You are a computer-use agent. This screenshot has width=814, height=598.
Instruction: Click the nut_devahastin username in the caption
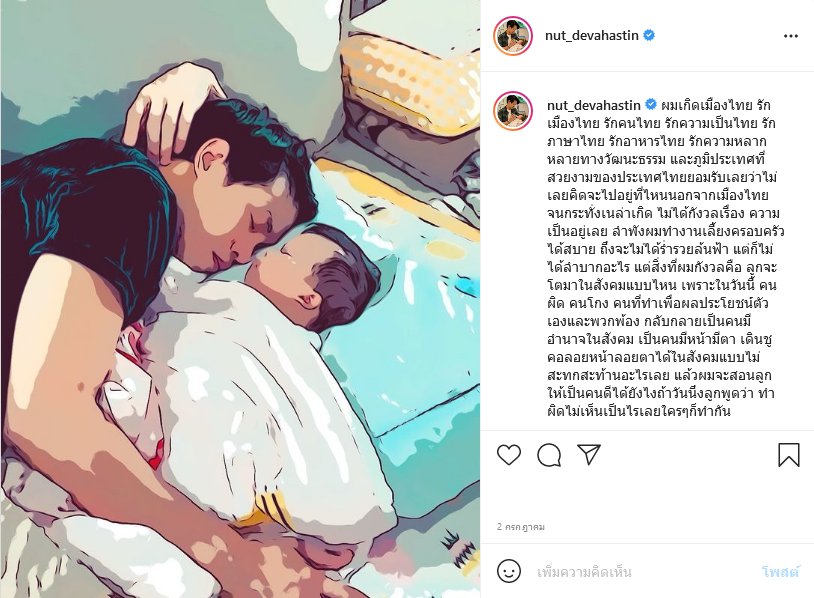coord(594,105)
